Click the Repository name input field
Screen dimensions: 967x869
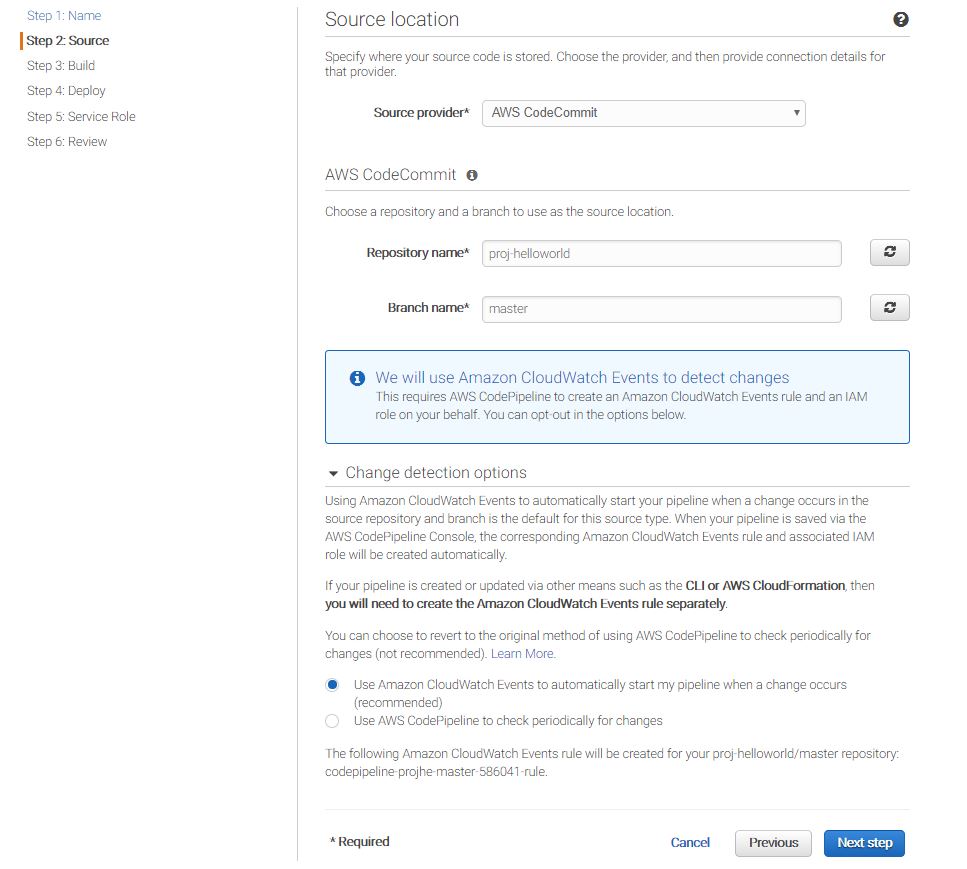(661, 254)
